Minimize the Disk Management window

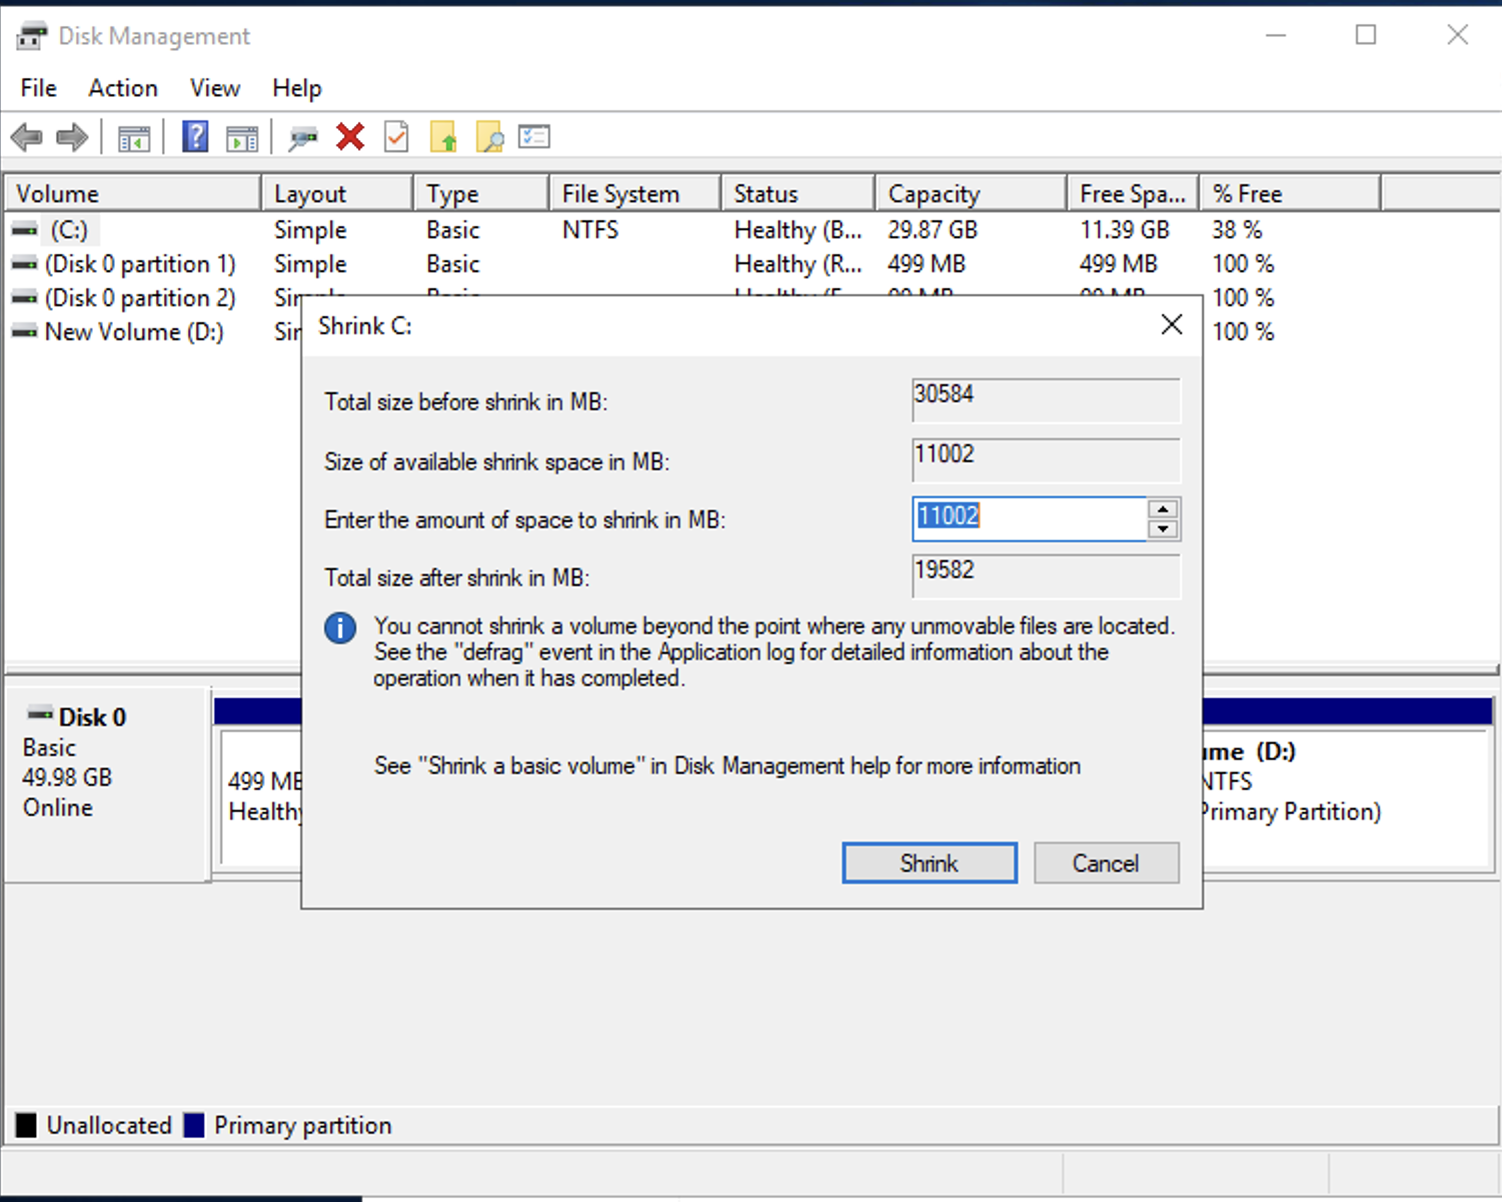coord(1276,35)
